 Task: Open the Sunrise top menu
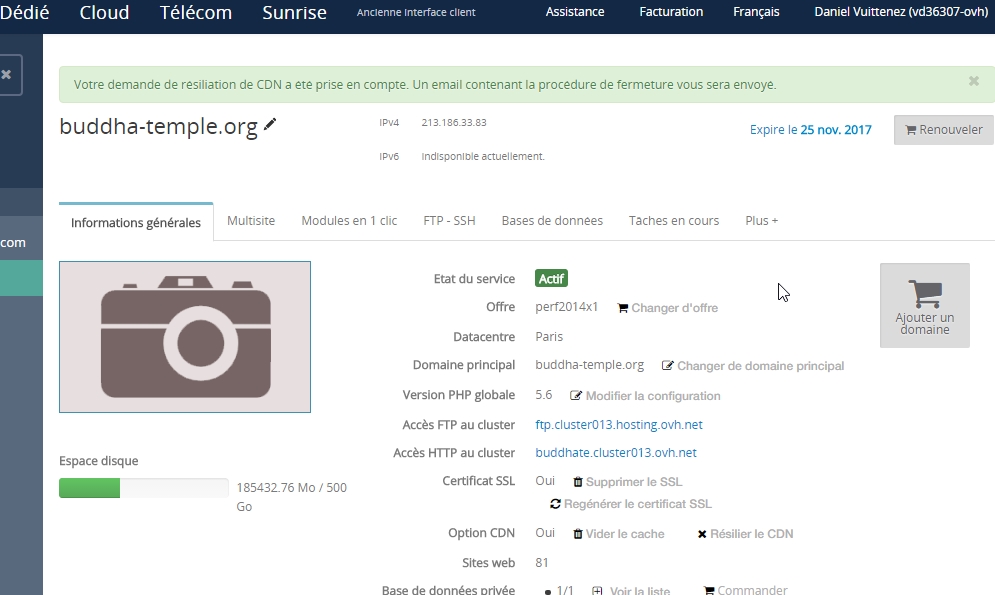coord(294,12)
